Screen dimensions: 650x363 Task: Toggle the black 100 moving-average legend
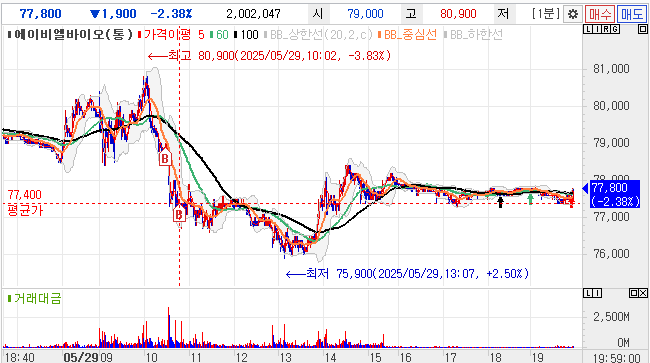(246, 34)
